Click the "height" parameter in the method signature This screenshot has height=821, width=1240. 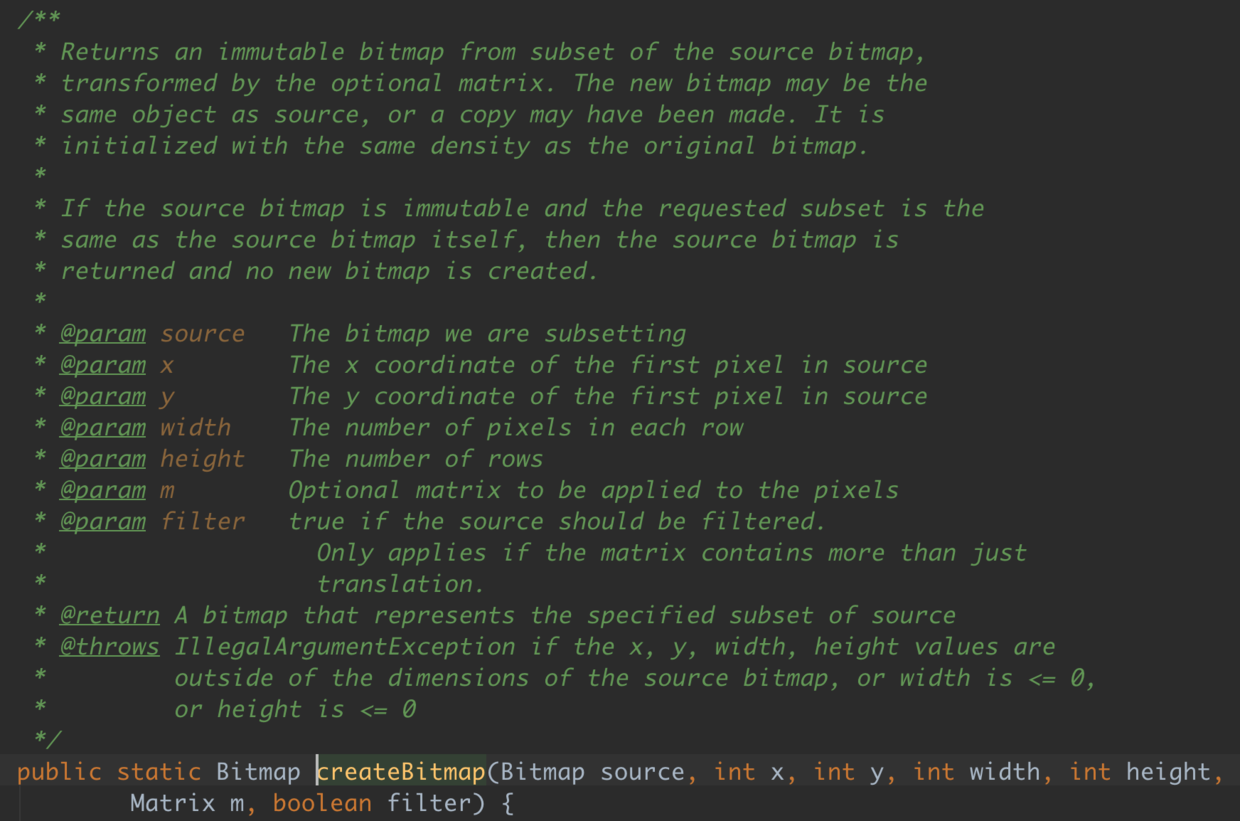coord(1168,772)
